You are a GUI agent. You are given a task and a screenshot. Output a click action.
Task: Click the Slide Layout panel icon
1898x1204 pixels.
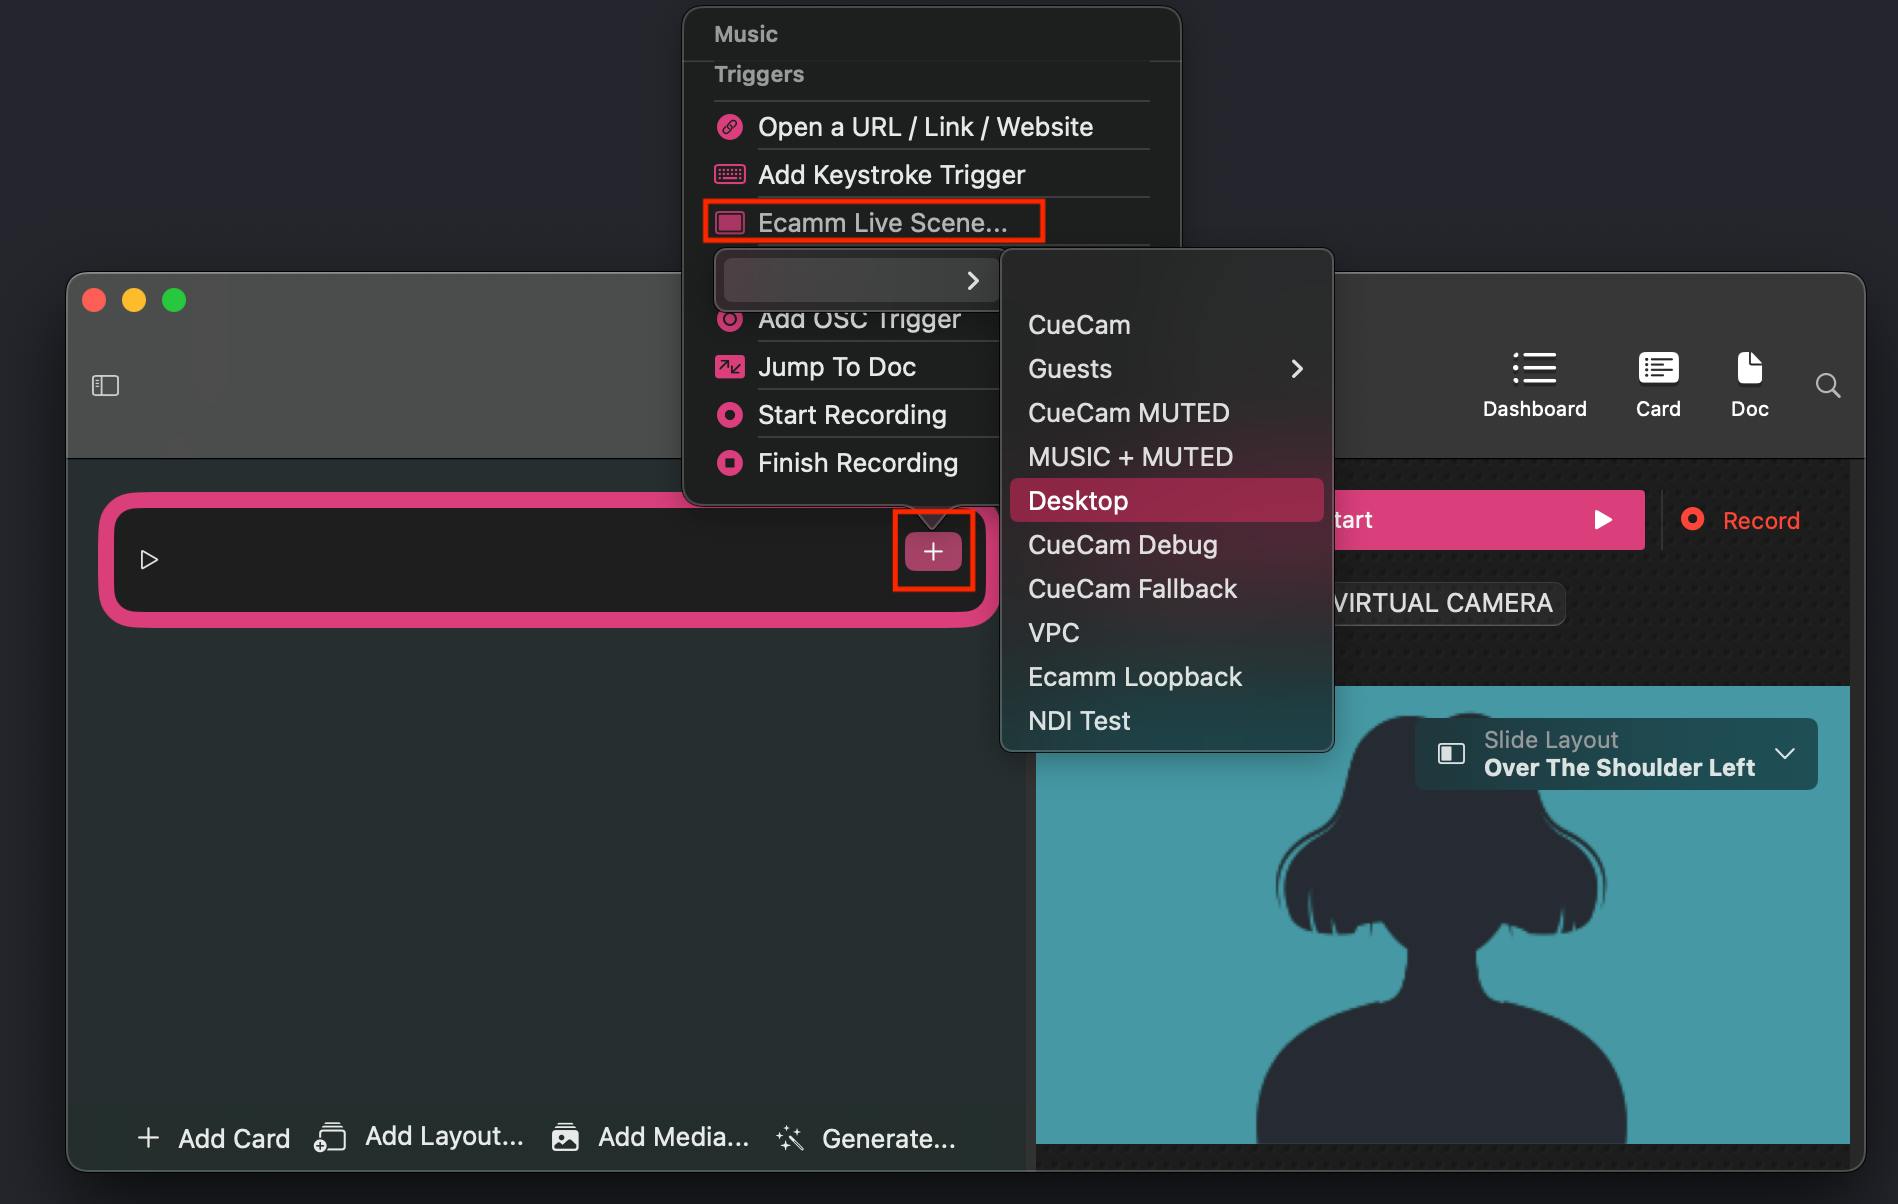tap(1451, 754)
